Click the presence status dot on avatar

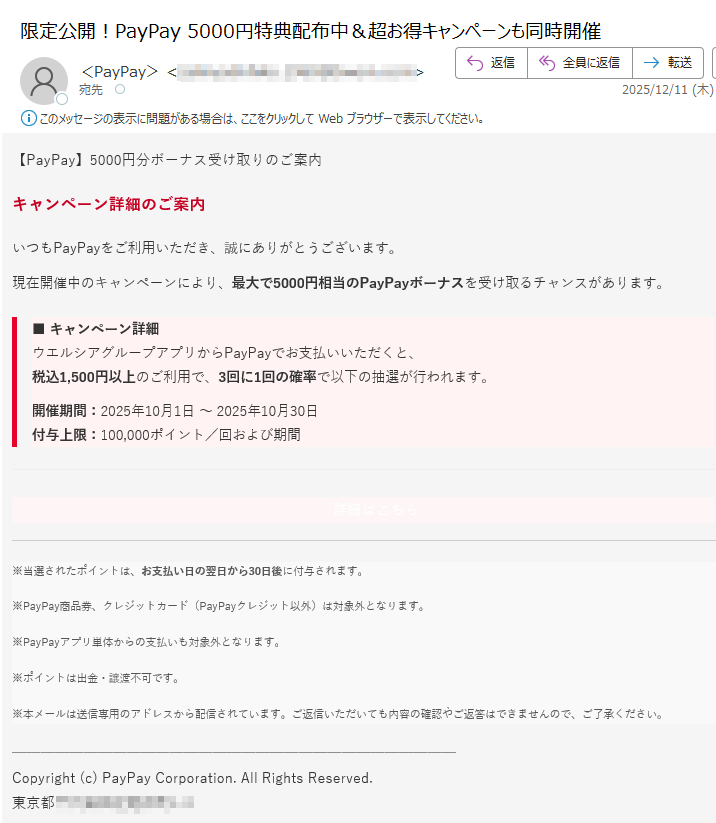[62, 99]
